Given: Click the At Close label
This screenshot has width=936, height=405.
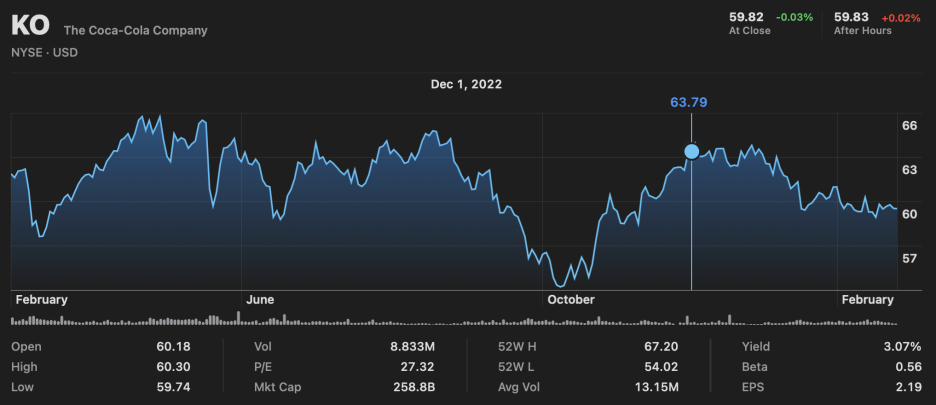Looking at the screenshot, I should tap(750, 31).
